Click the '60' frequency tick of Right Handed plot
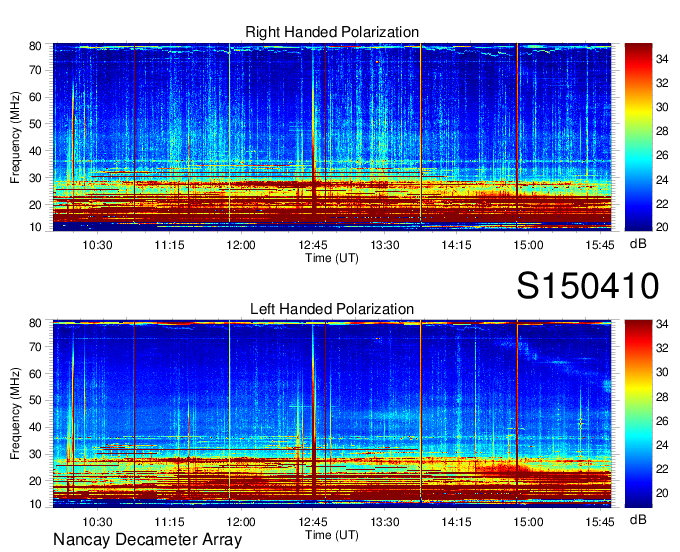The image size is (680, 552). click(35, 97)
